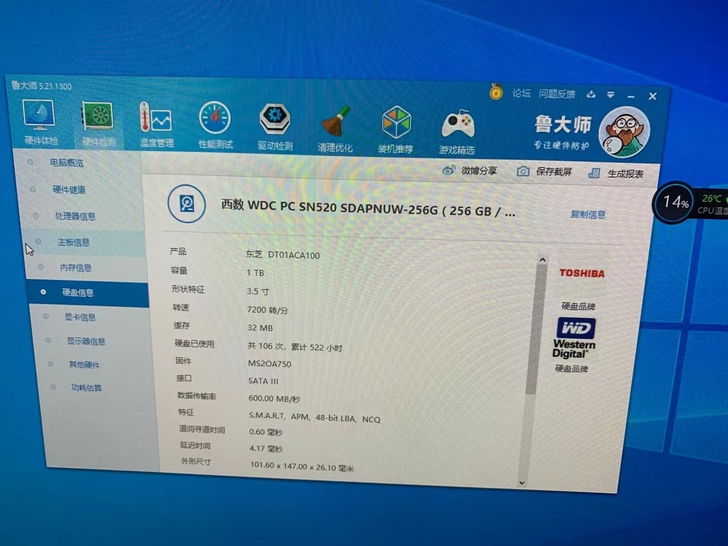Open 功耗估算 in the left sidebar
This screenshot has height=546, width=728.
pos(85,388)
